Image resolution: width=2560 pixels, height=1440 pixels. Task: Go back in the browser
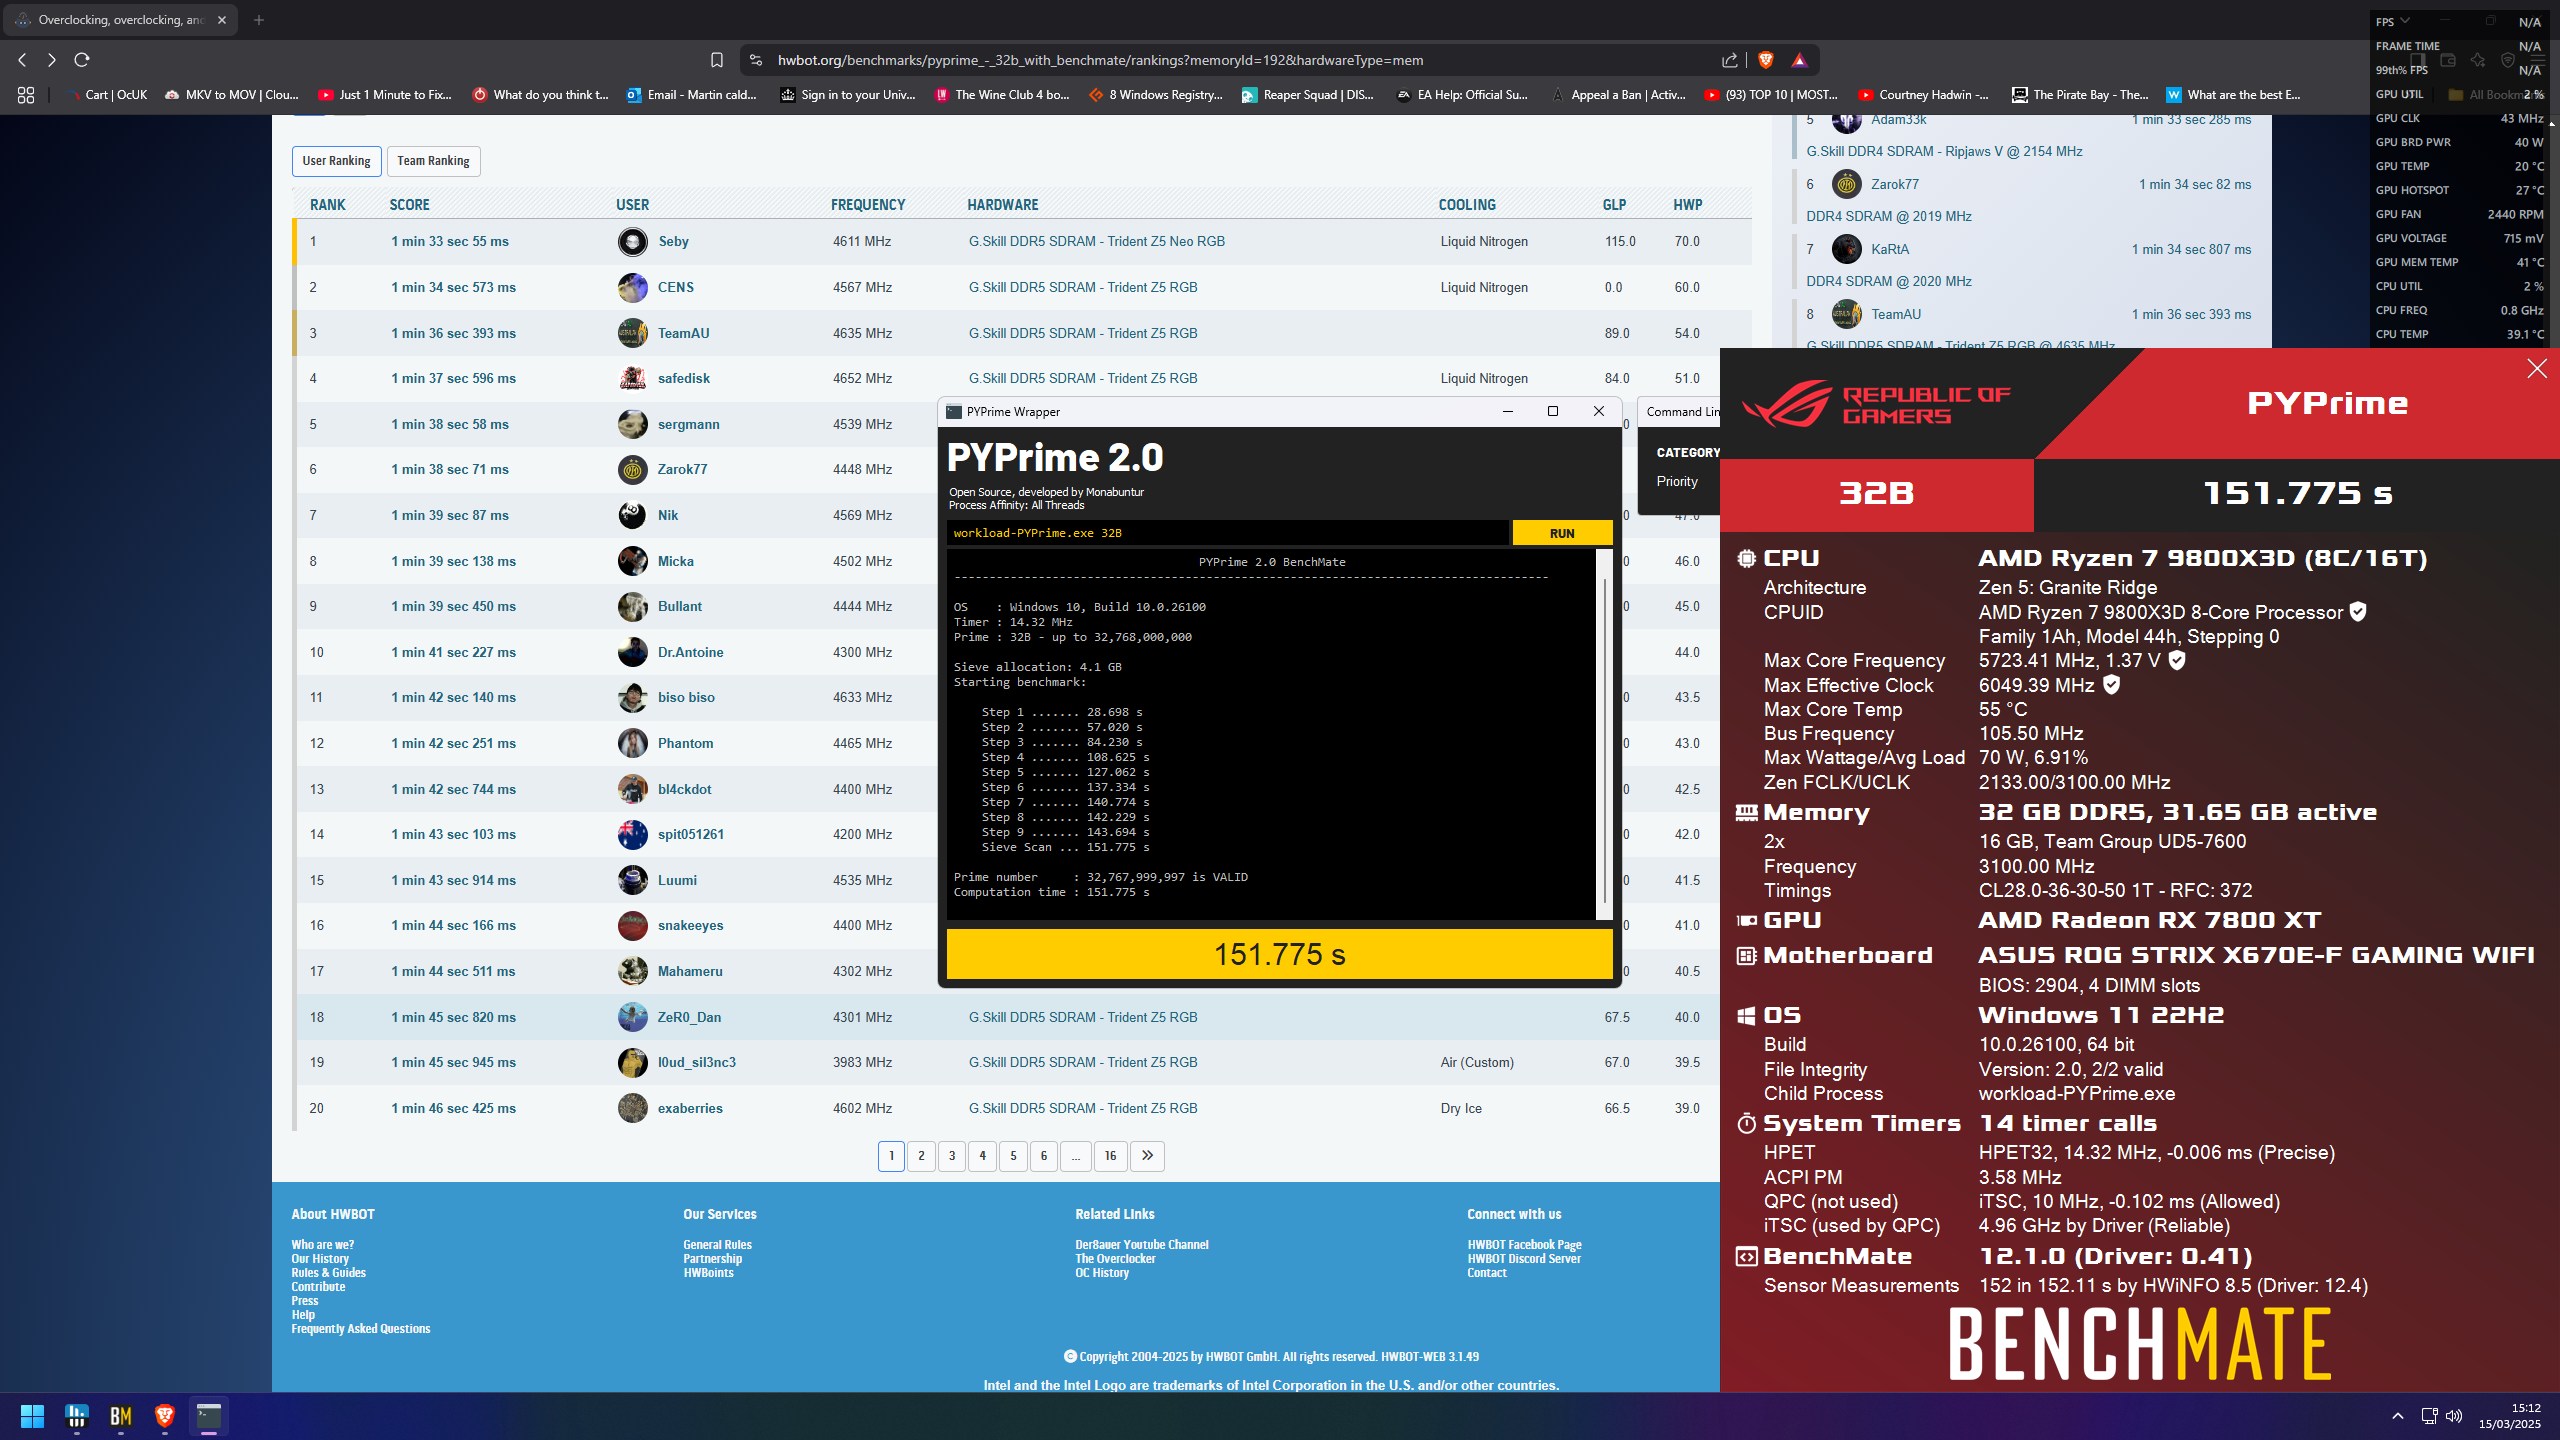[22, 60]
